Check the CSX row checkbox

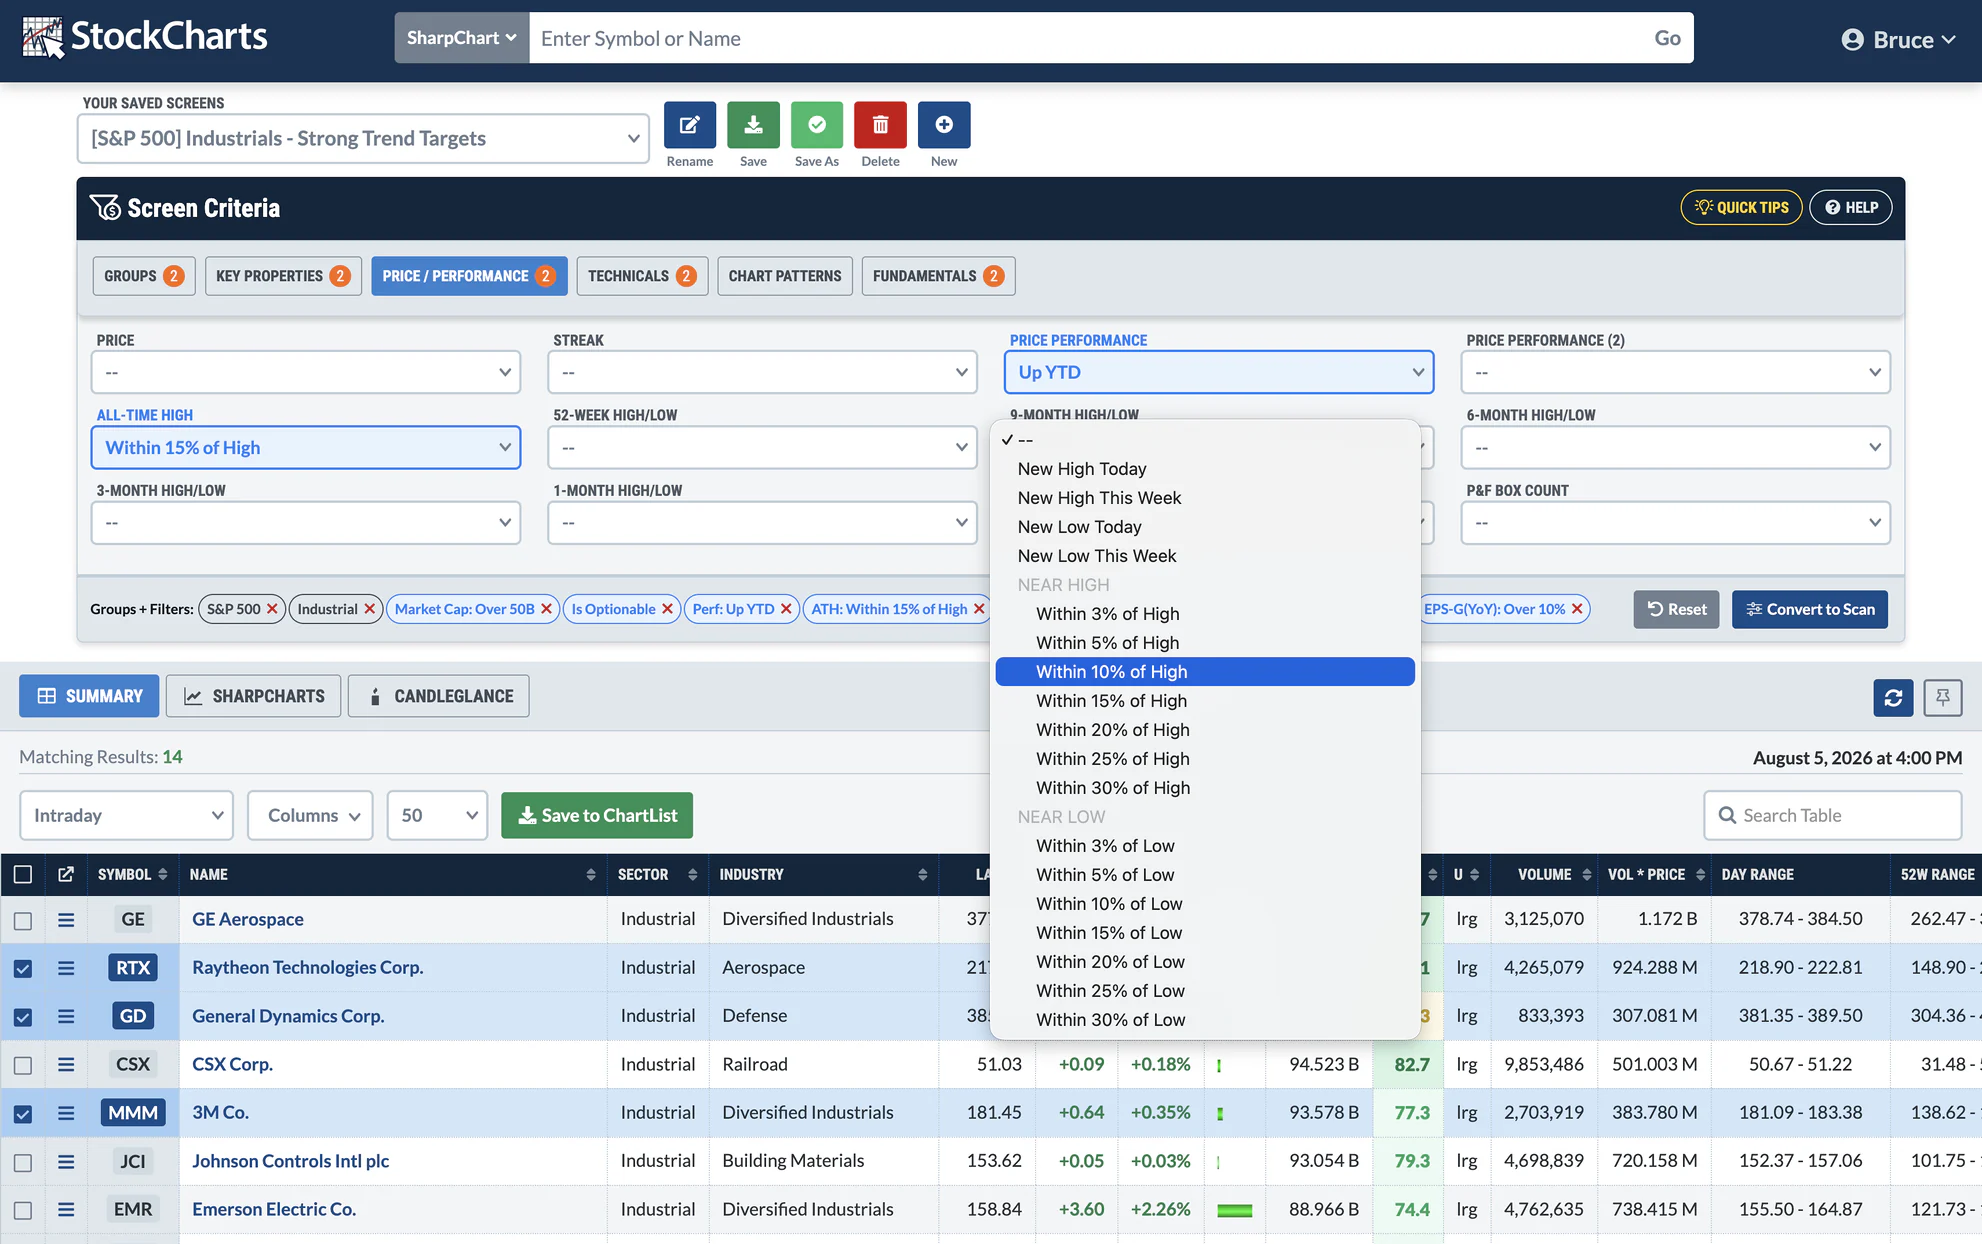click(x=23, y=1065)
